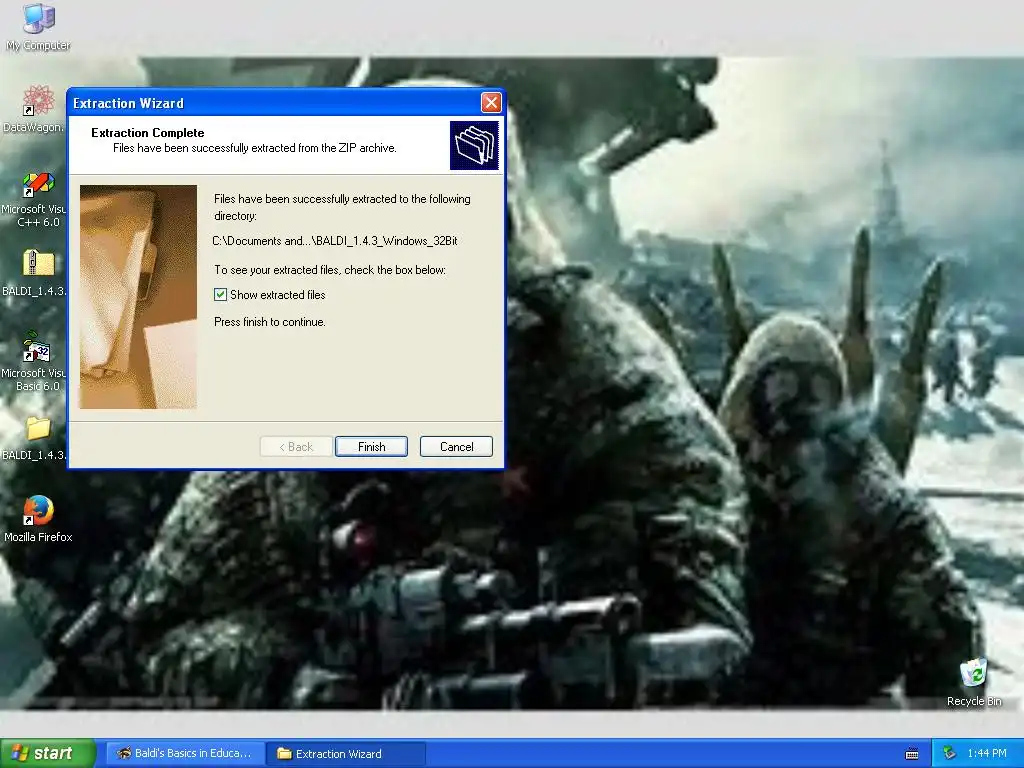
Task: Activate Extraction Wizard taskbar button
Action: click(346, 753)
